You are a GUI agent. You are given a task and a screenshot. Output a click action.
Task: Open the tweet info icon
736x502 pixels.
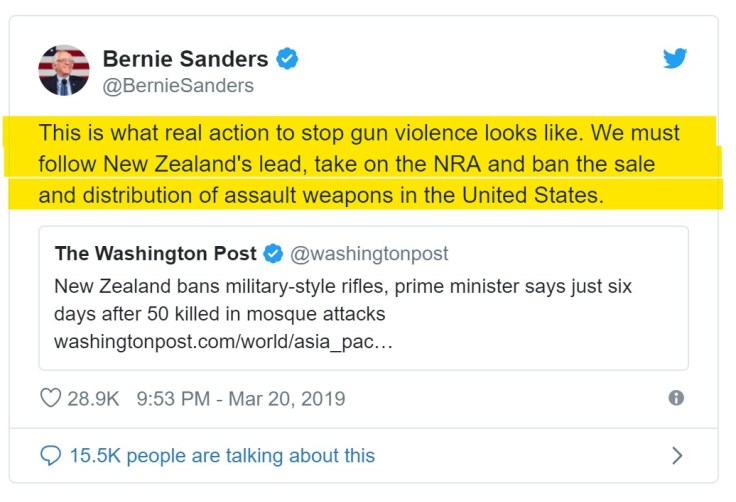coord(676,398)
